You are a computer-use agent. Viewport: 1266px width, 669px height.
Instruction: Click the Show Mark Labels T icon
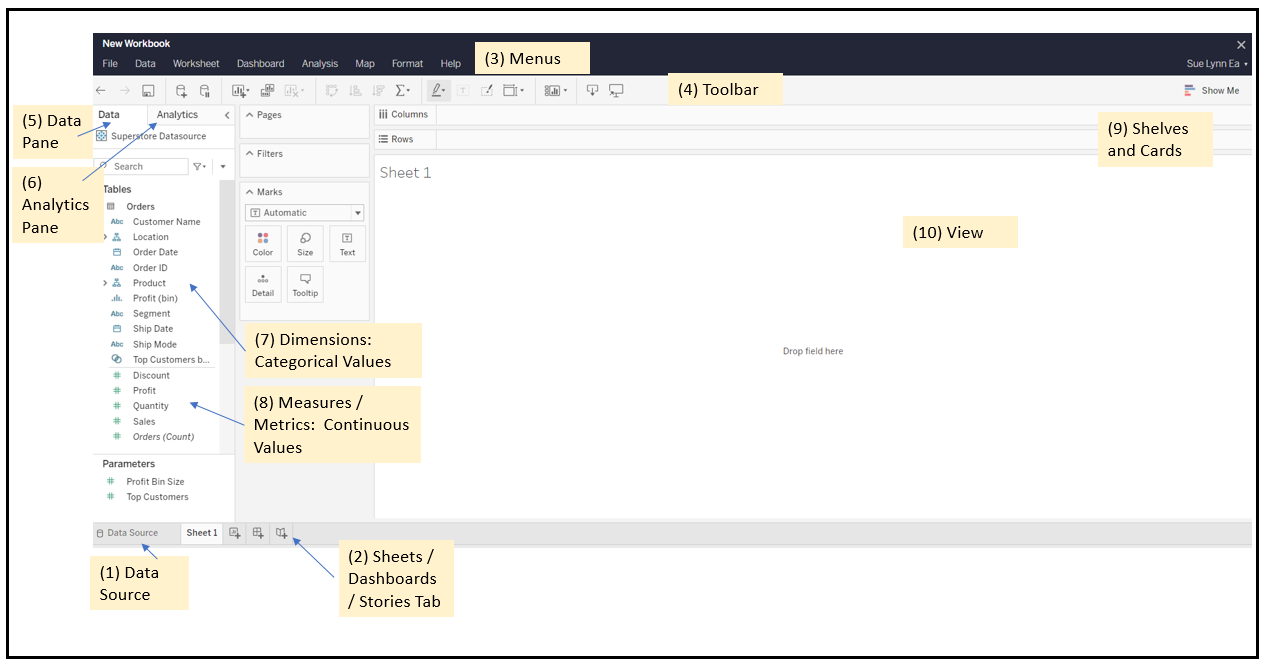(x=463, y=90)
